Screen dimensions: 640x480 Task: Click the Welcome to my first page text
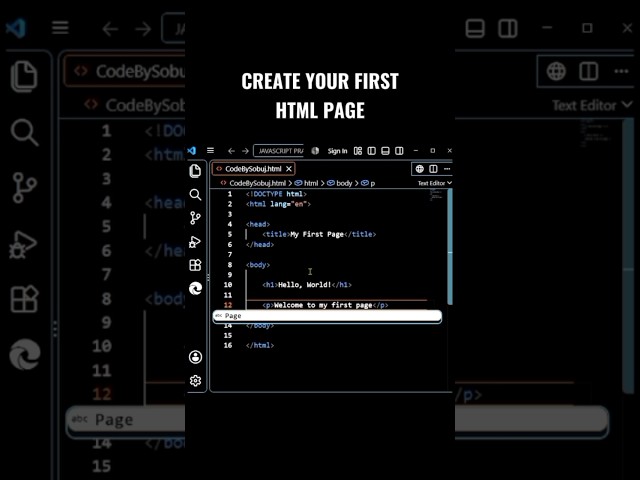pos(323,305)
